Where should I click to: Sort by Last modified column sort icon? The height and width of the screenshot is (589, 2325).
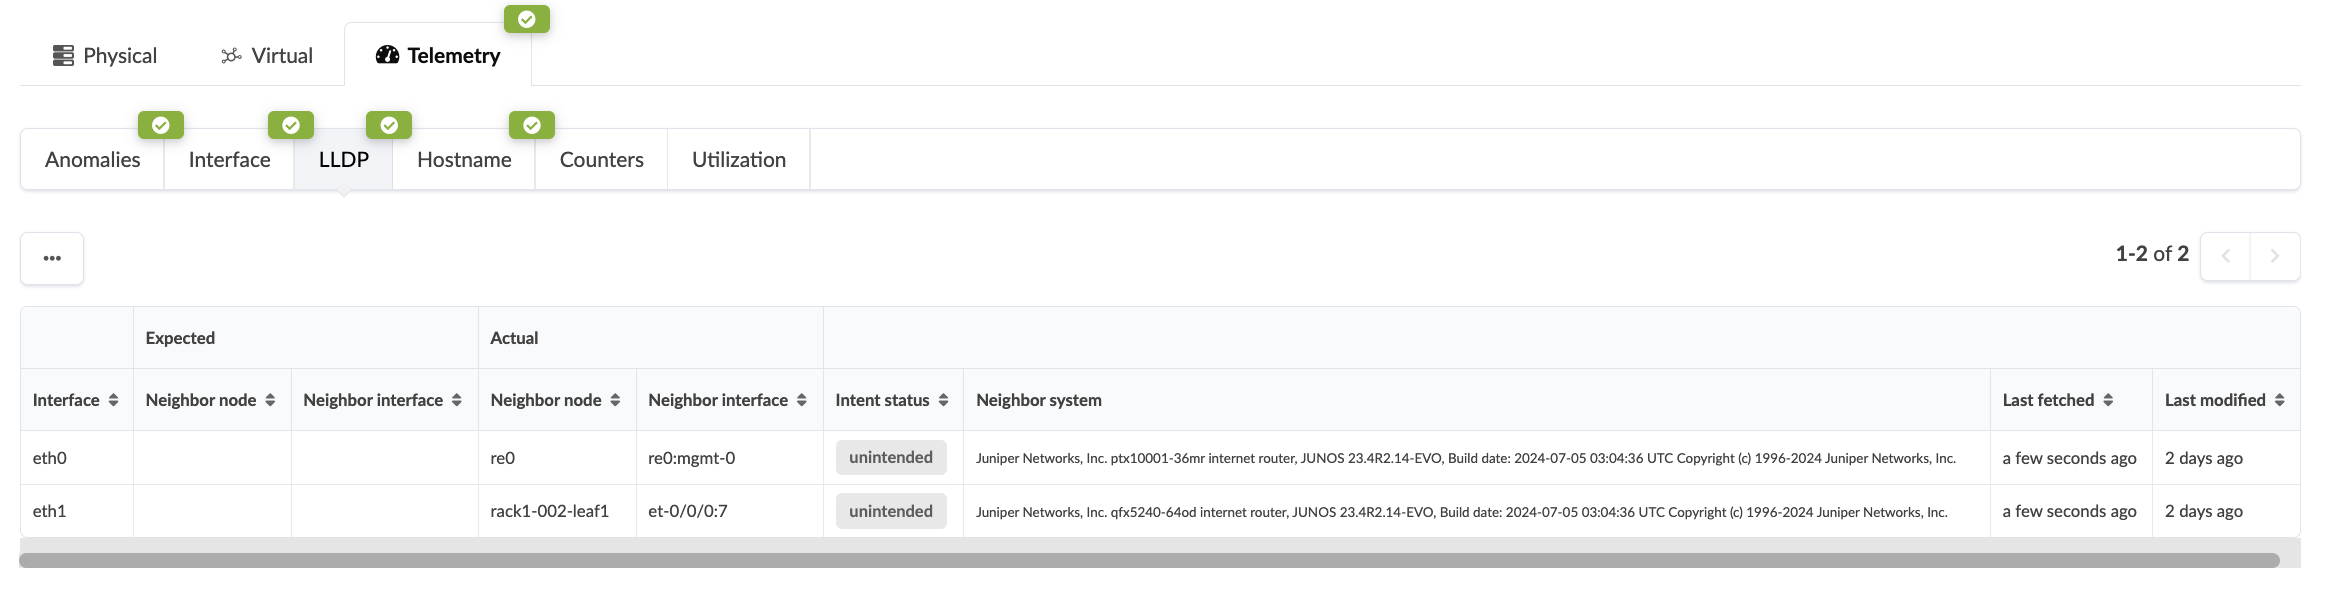click(2280, 400)
